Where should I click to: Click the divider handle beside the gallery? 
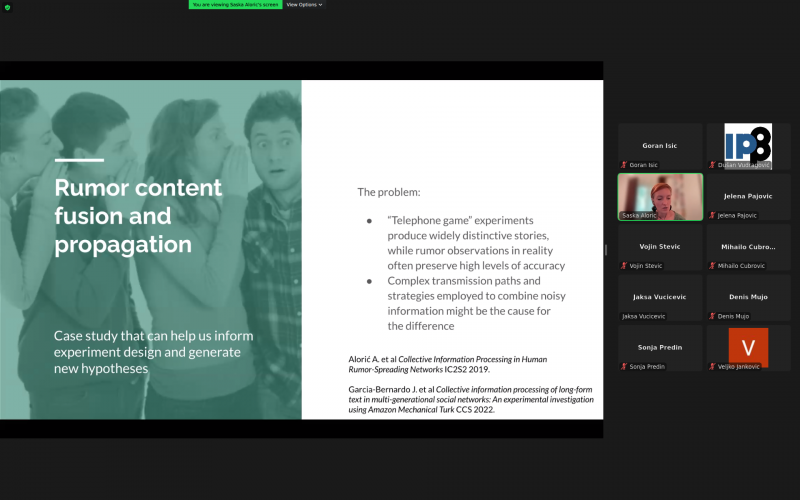point(606,250)
